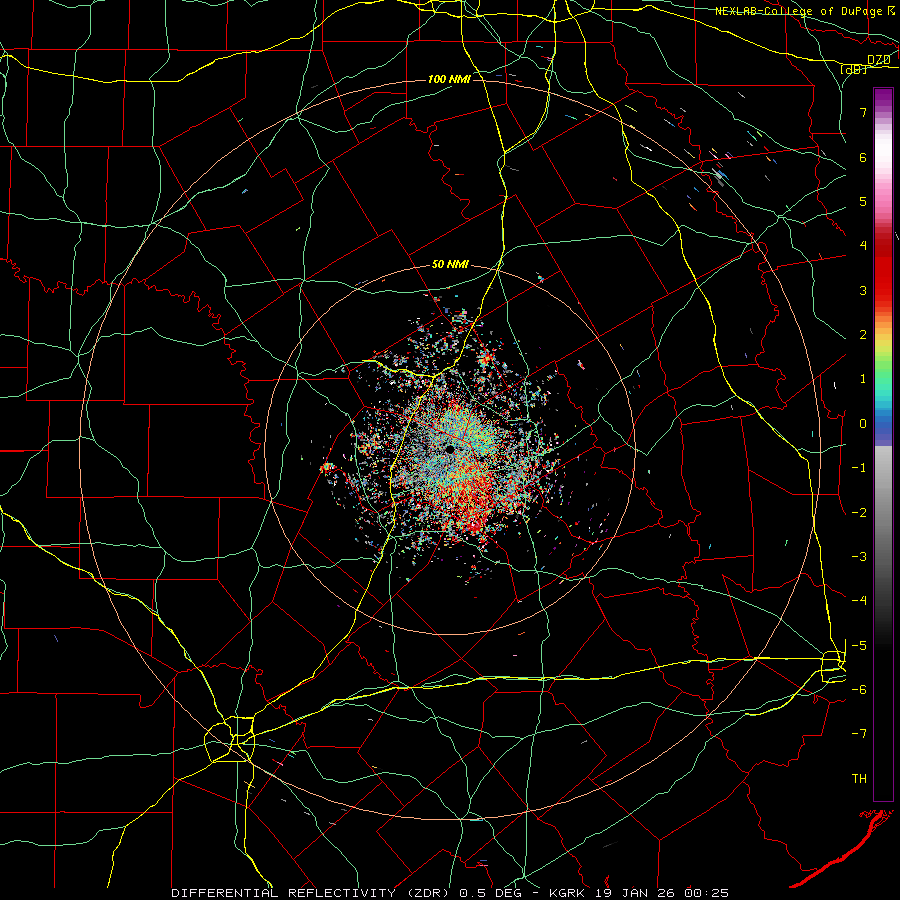Click the TH threshold label on the scale
This screenshot has width=900, height=900.
859,778
